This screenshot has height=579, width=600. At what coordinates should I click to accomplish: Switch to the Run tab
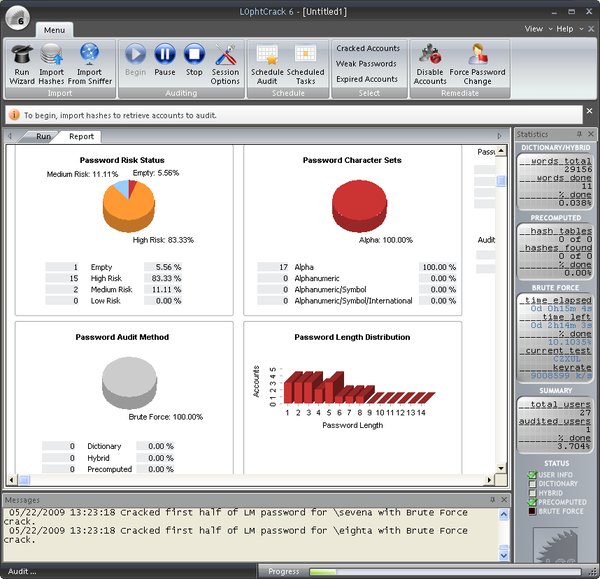[x=43, y=136]
